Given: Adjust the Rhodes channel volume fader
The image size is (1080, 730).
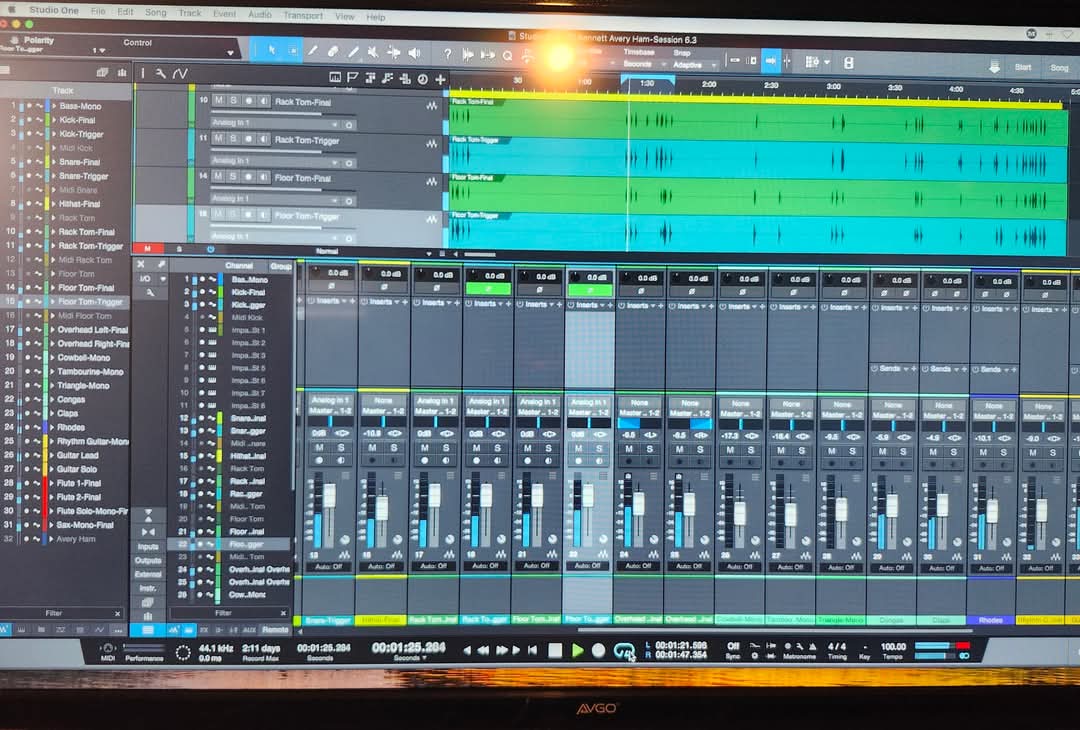Looking at the screenshot, I should 993,510.
